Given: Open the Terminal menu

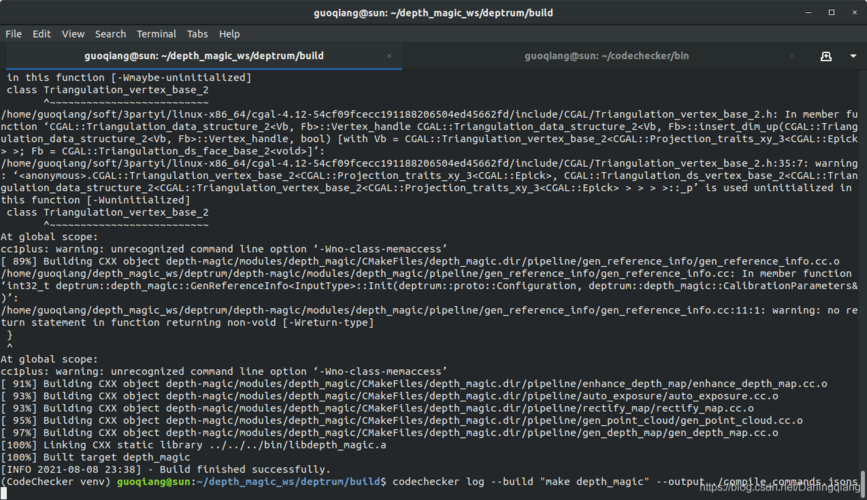Looking at the screenshot, I should 156,34.
